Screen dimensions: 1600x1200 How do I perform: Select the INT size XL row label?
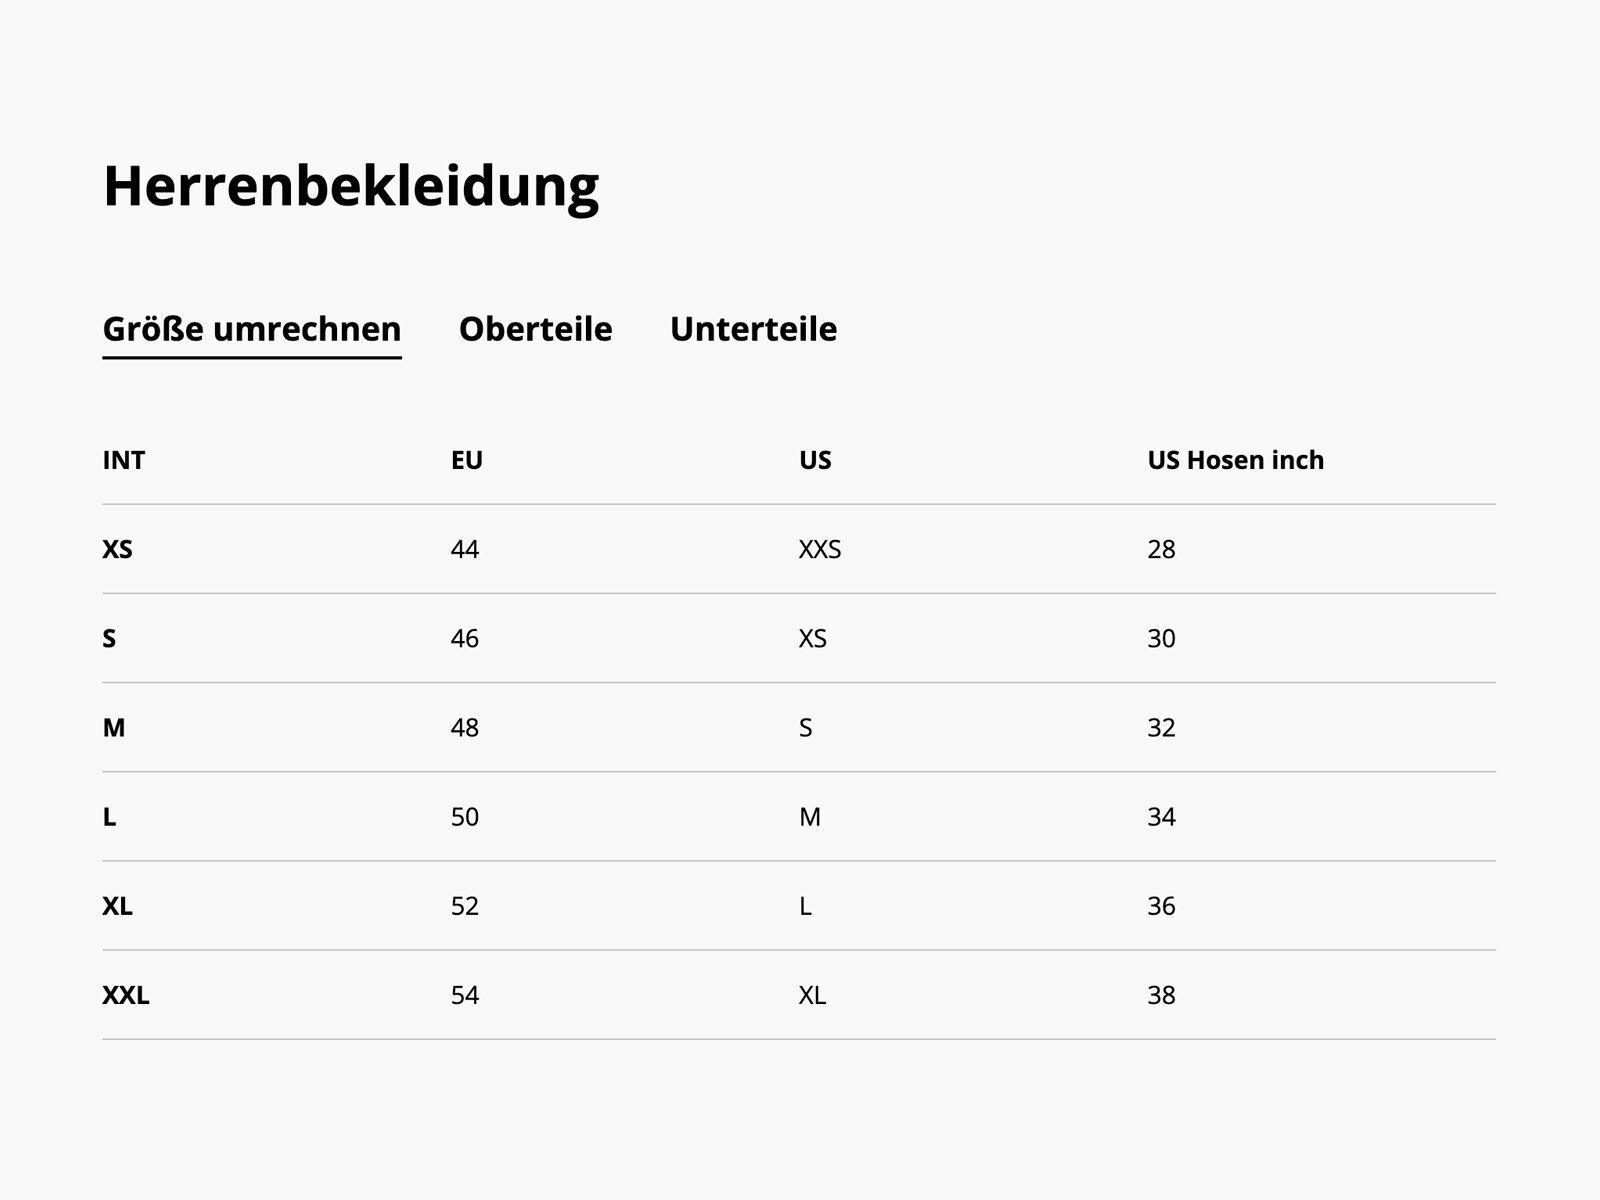click(117, 906)
